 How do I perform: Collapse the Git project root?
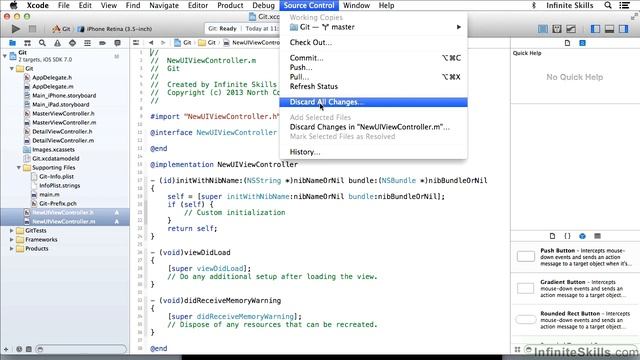click(5, 56)
